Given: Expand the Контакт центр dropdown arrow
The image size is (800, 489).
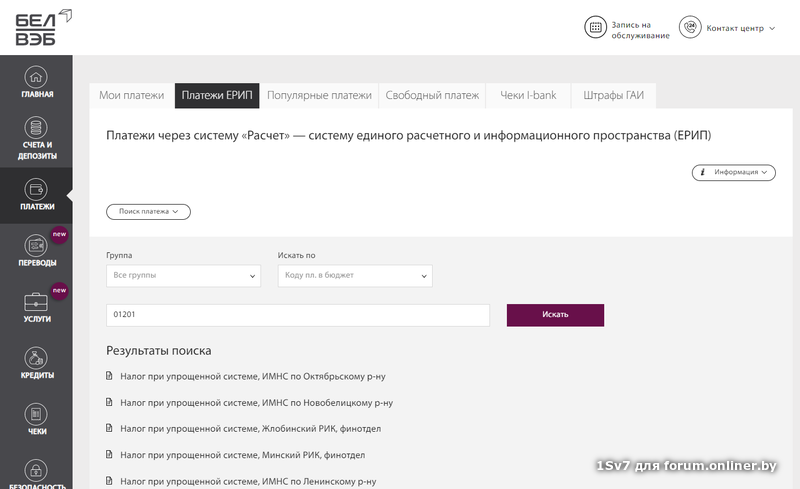Looking at the screenshot, I should pos(772,29).
